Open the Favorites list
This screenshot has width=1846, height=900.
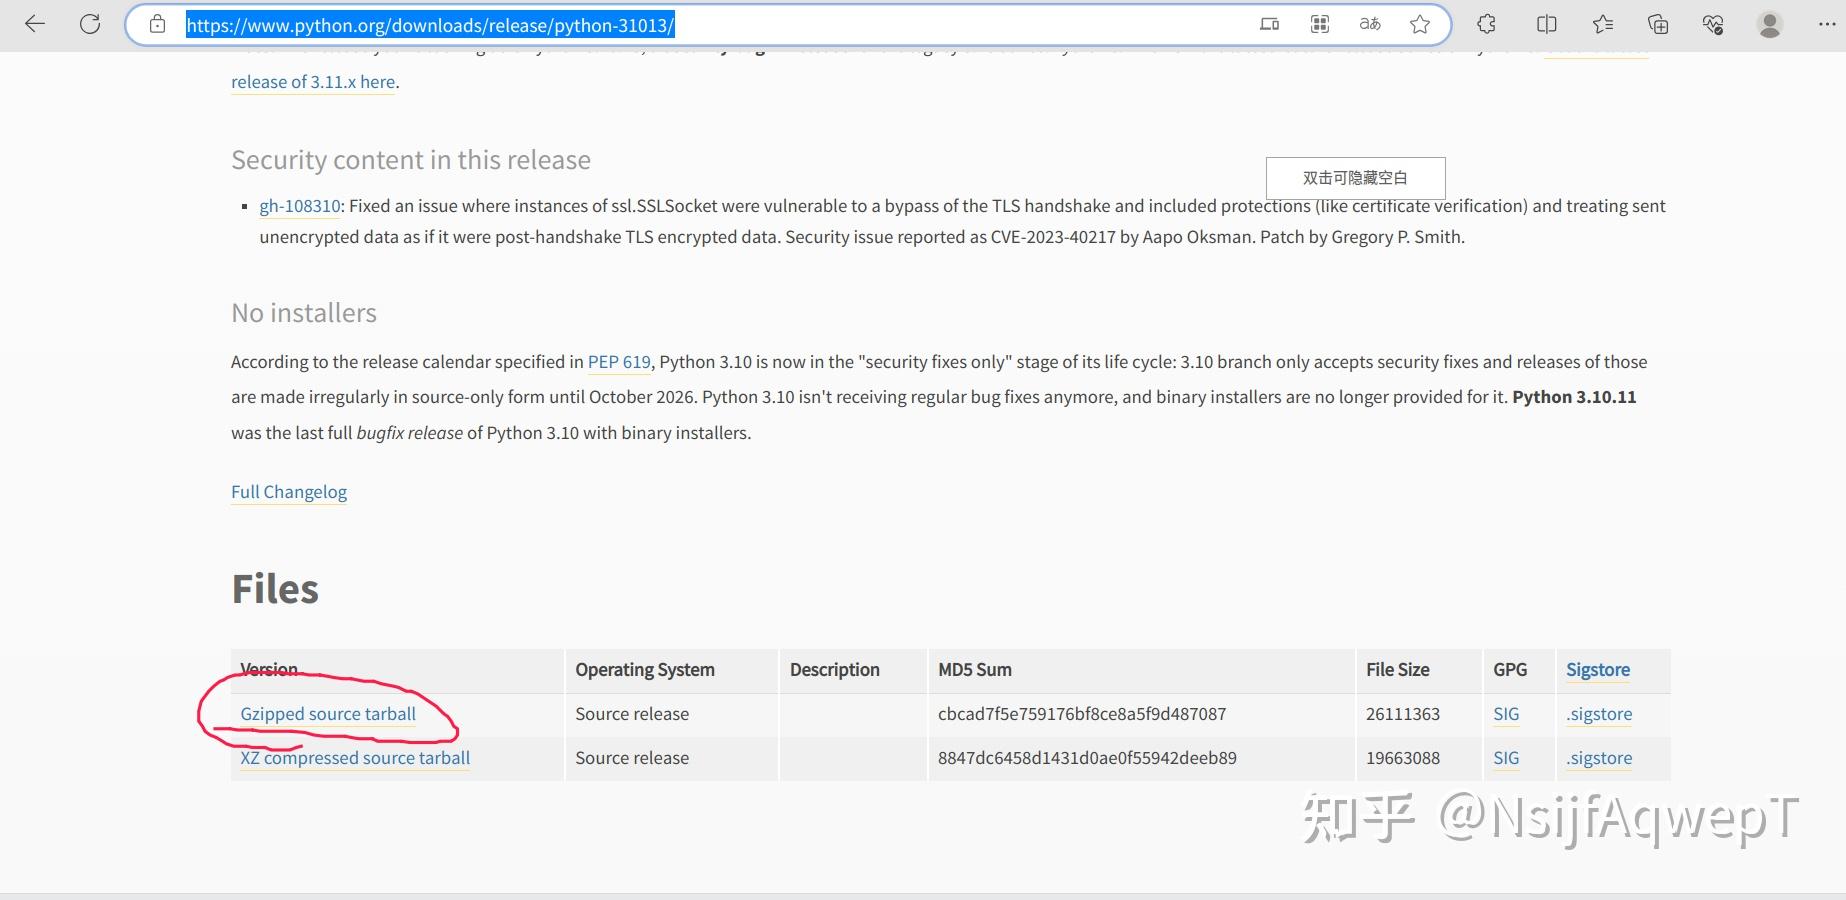pyautogui.click(x=1602, y=23)
